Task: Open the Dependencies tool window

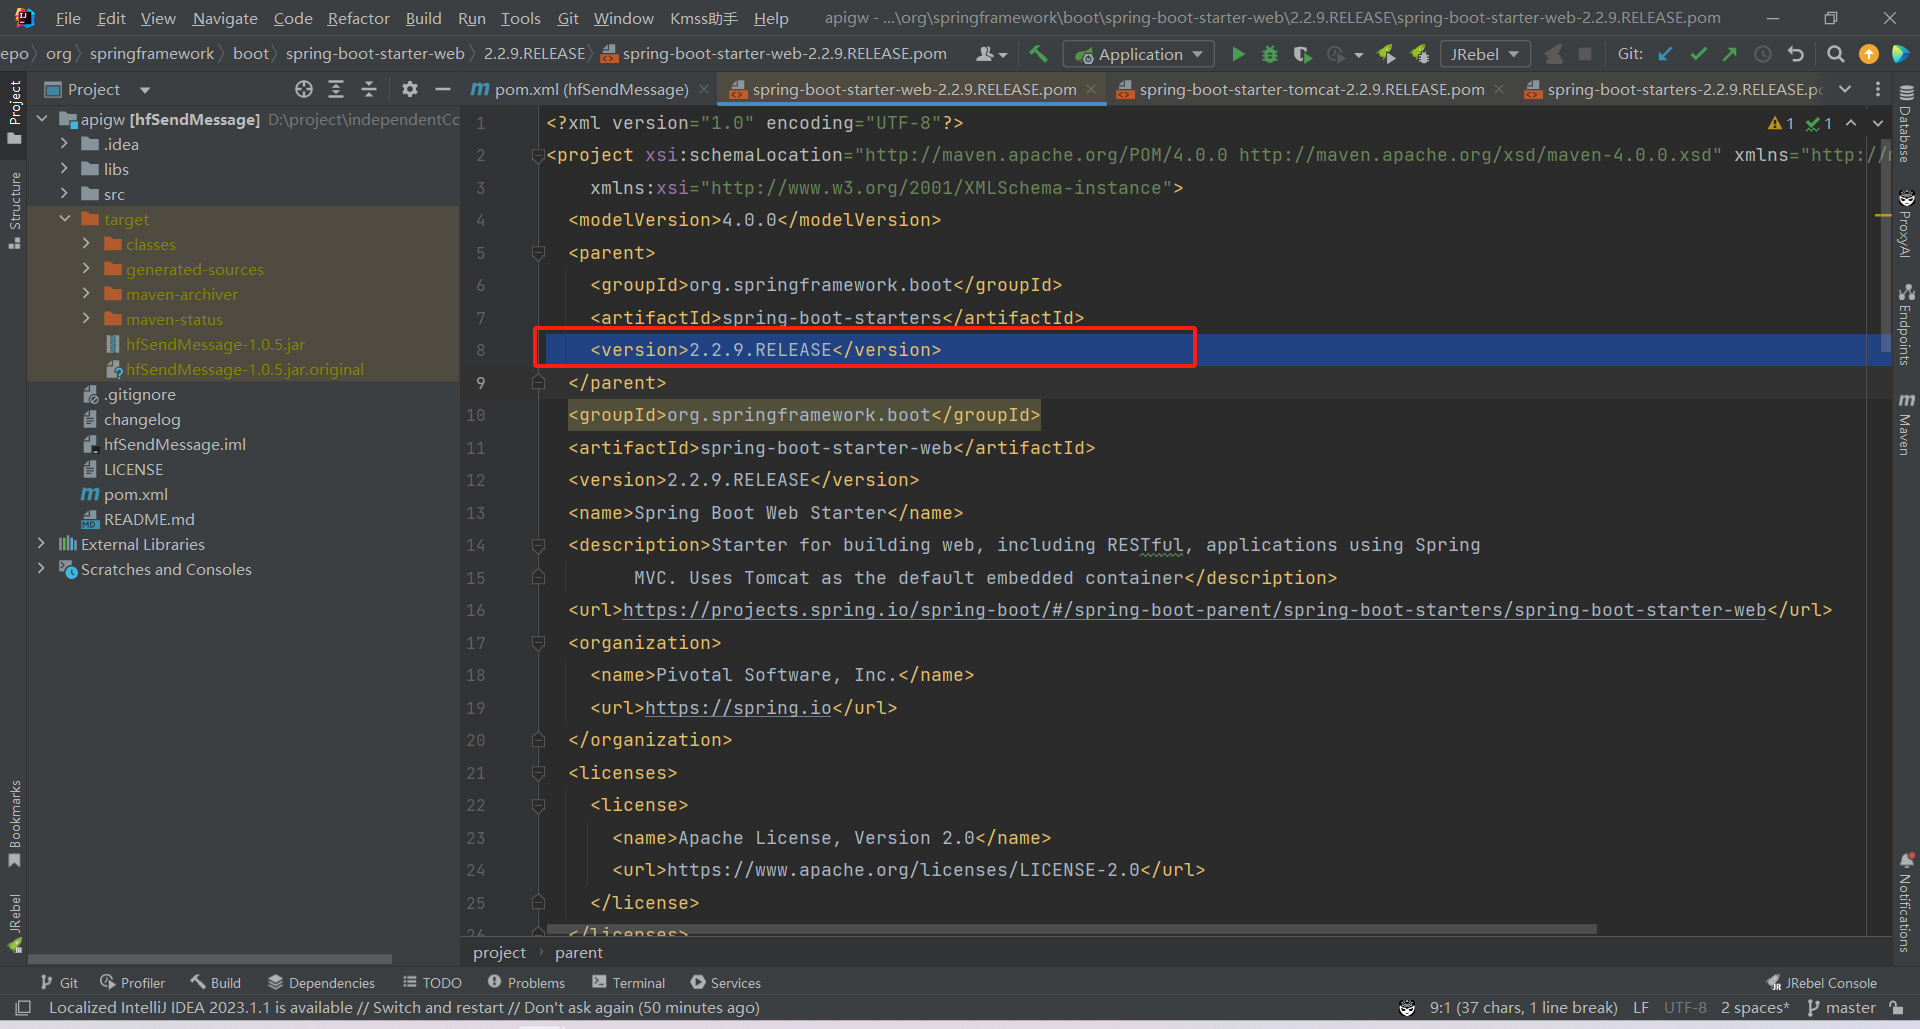Action: (x=321, y=983)
